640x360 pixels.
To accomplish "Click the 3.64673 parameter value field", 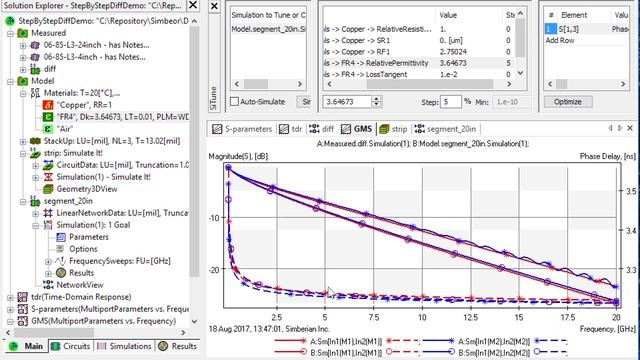I will click(x=347, y=102).
